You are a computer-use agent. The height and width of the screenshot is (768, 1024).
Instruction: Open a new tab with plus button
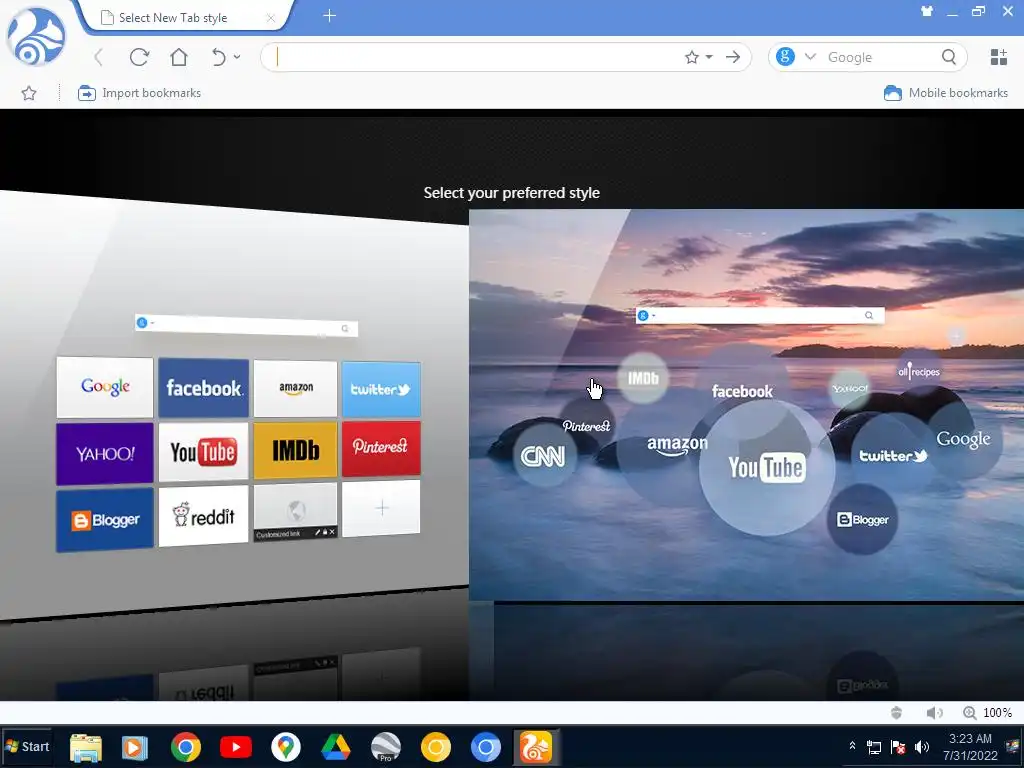point(330,16)
